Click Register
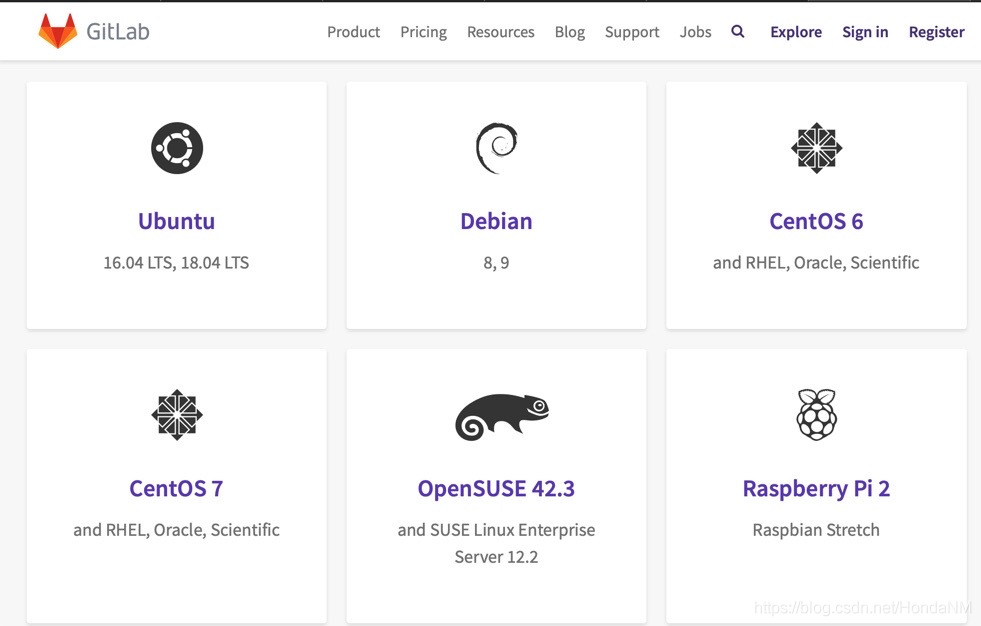Viewport: 981px width, 626px height. tap(937, 32)
